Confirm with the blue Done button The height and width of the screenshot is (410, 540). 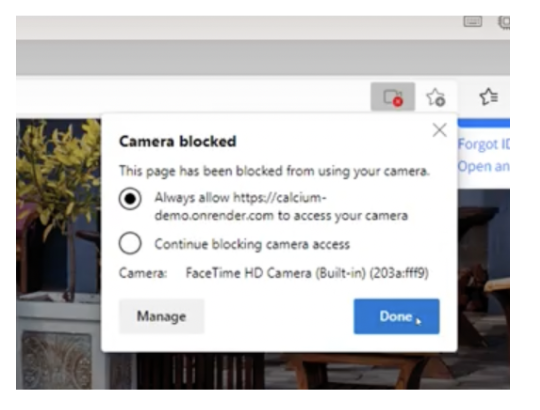396,316
